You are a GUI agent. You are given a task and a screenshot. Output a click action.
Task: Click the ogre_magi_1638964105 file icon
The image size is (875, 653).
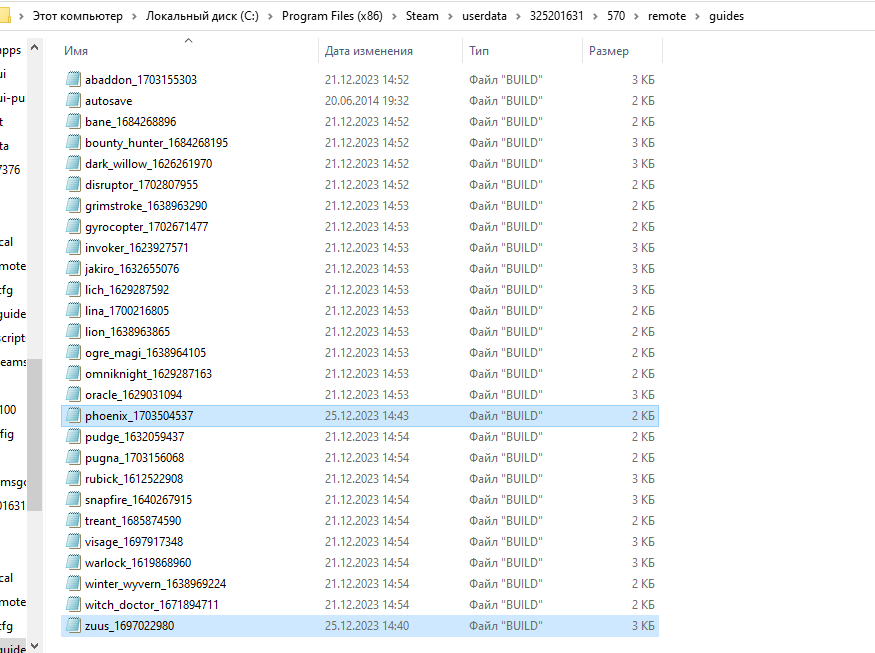point(73,353)
